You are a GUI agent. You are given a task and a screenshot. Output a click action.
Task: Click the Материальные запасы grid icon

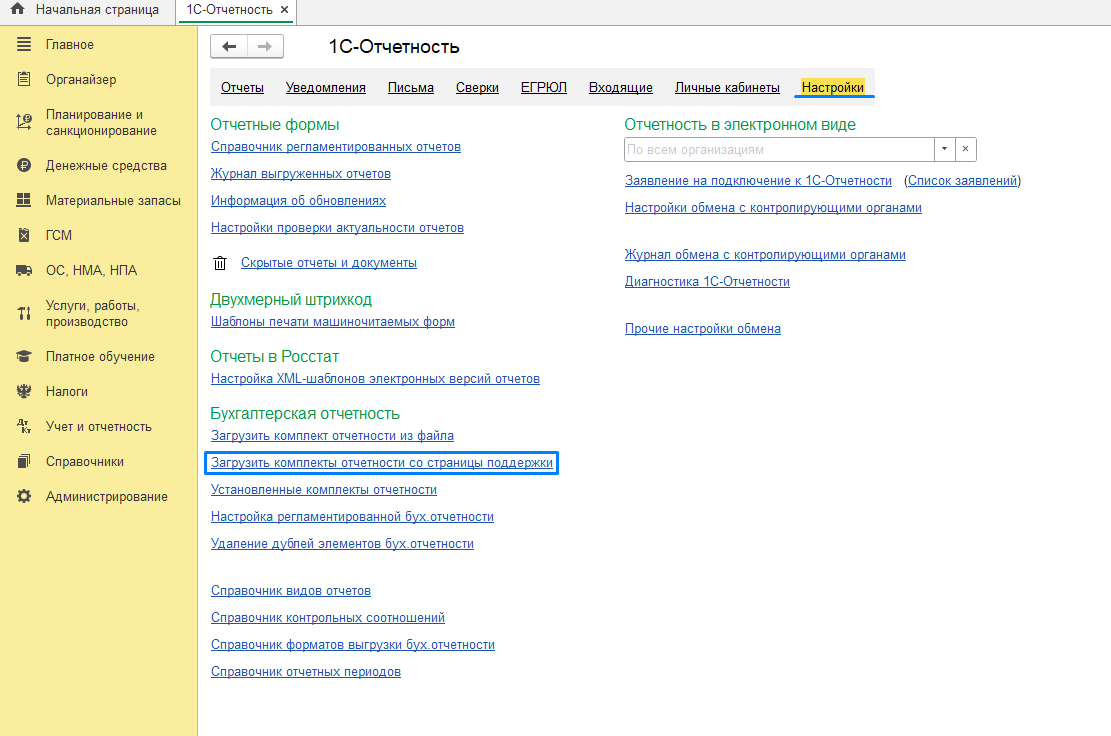click(x=24, y=200)
